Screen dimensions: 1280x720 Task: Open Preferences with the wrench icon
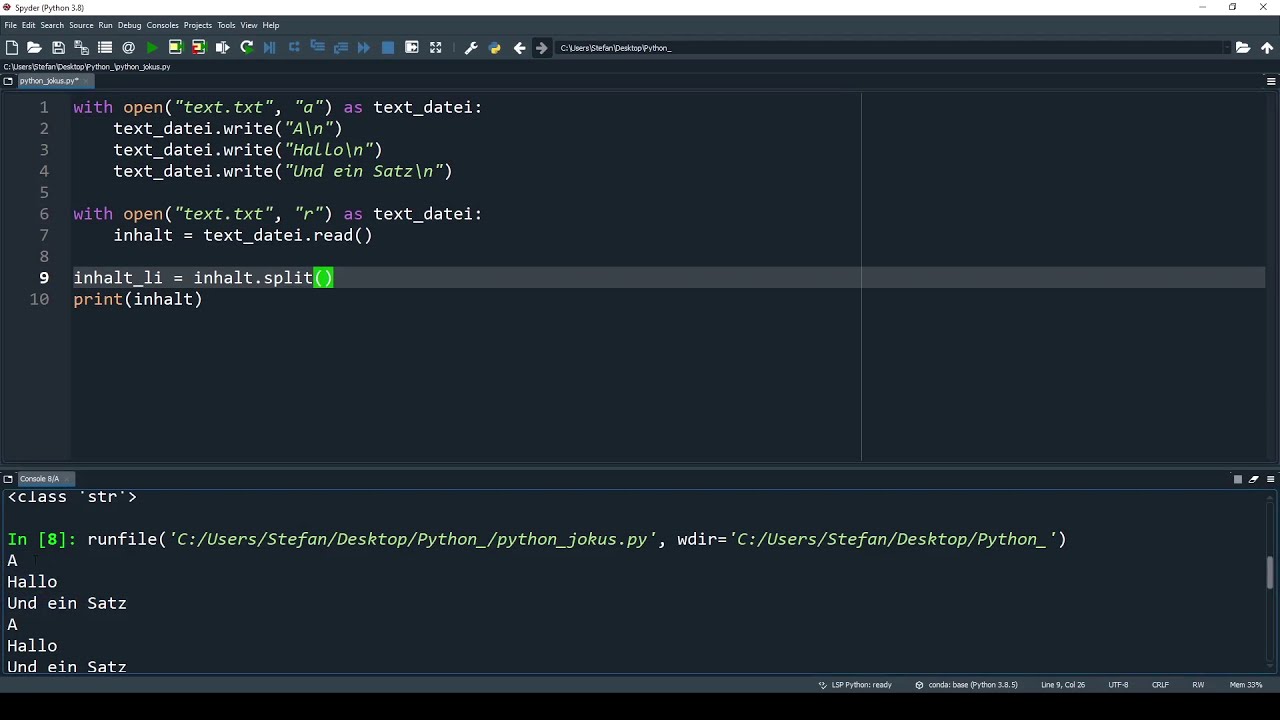tap(471, 47)
